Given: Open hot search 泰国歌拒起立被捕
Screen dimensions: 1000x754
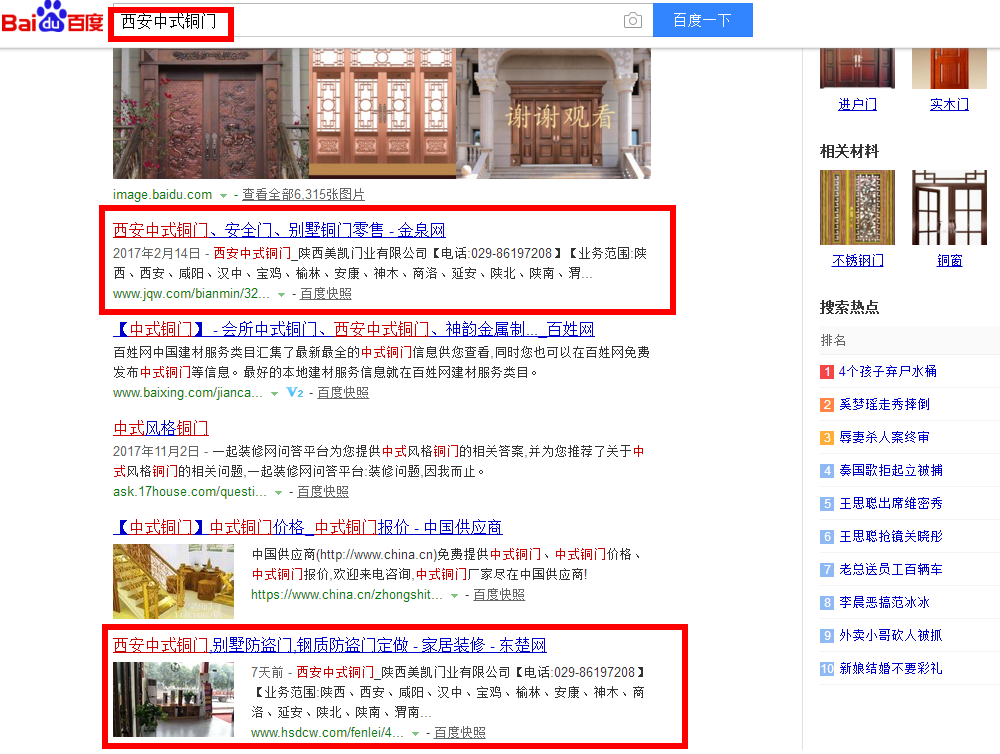Looking at the screenshot, I should [890, 470].
